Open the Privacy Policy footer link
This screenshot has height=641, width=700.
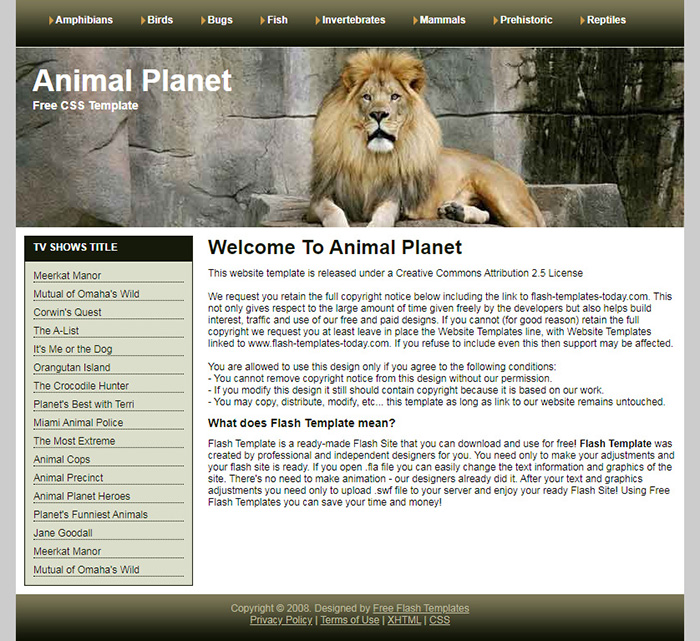click(x=281, y=620)
